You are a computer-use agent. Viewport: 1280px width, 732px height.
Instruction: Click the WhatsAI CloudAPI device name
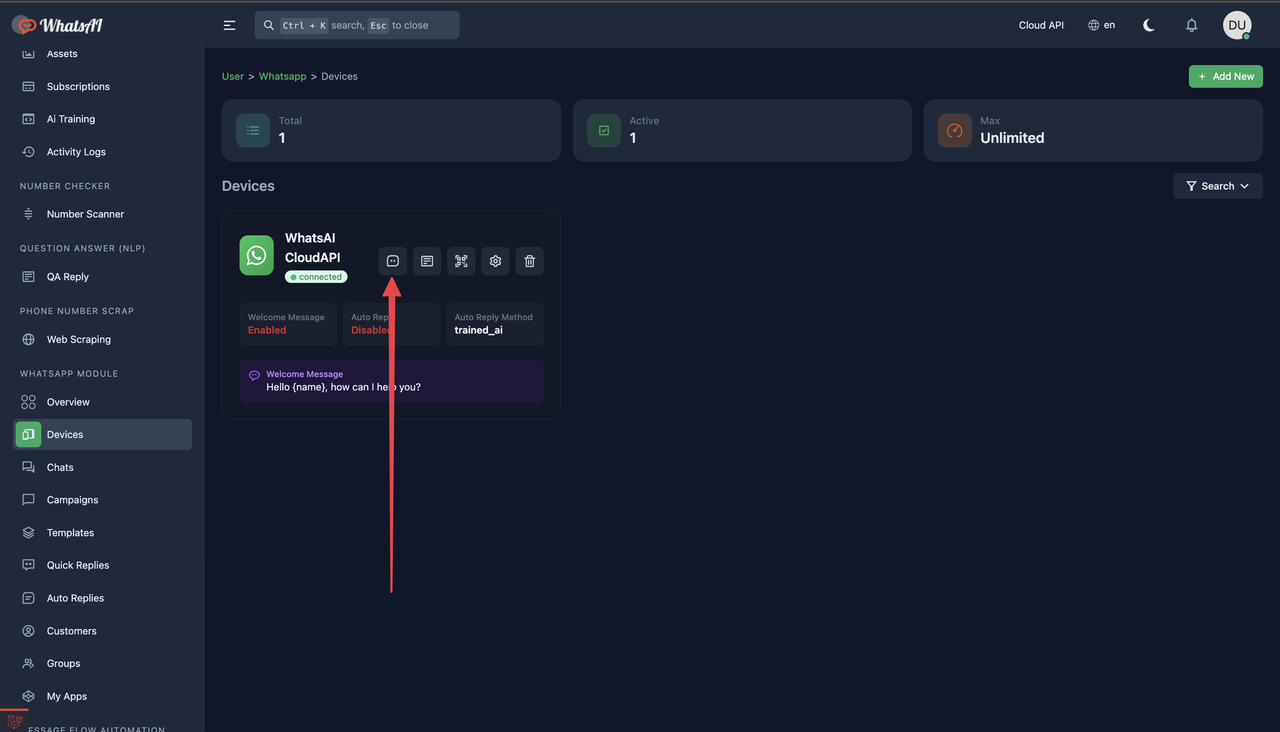[313, 248]
